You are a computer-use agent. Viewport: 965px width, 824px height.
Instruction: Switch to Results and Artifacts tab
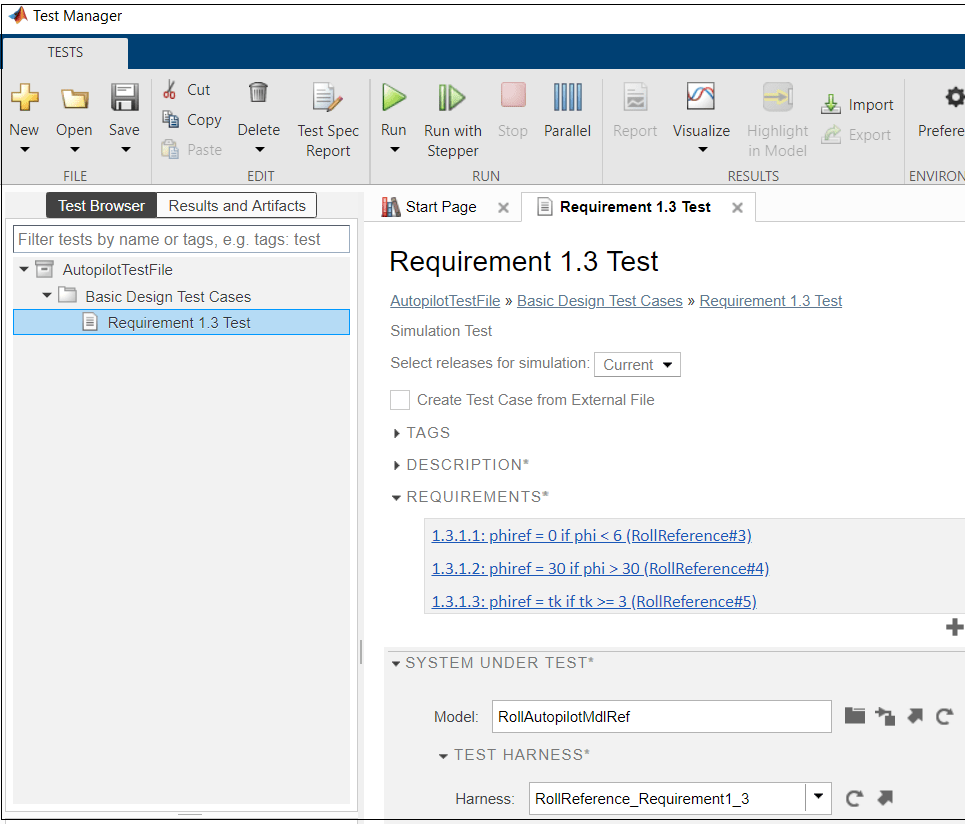pyautogui.click(x=237, y=206)
